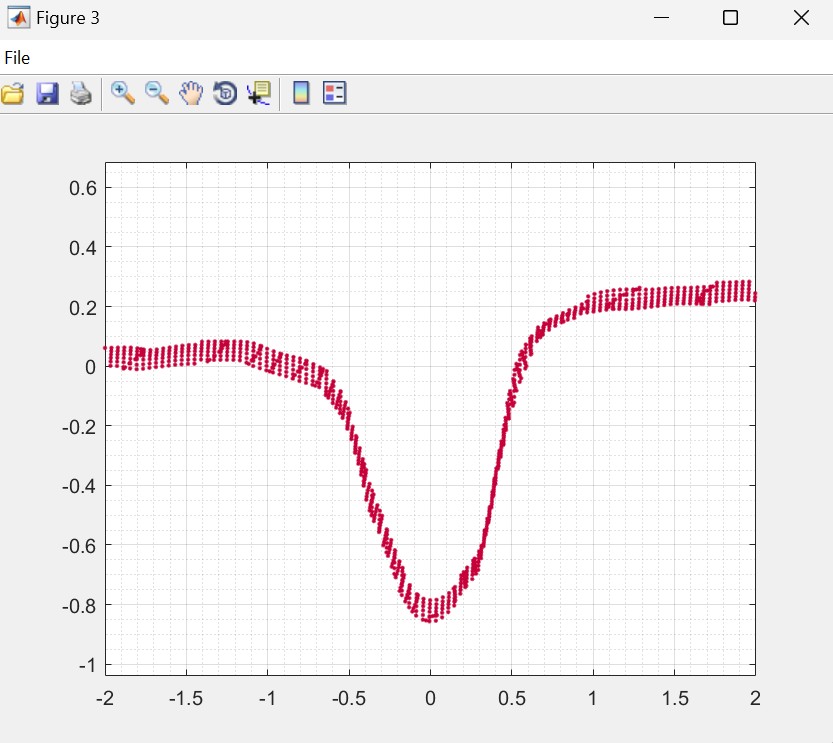Minimize the Figure 3 window
The height and width of the screenshot is (743, 833).
pos(661,18)
